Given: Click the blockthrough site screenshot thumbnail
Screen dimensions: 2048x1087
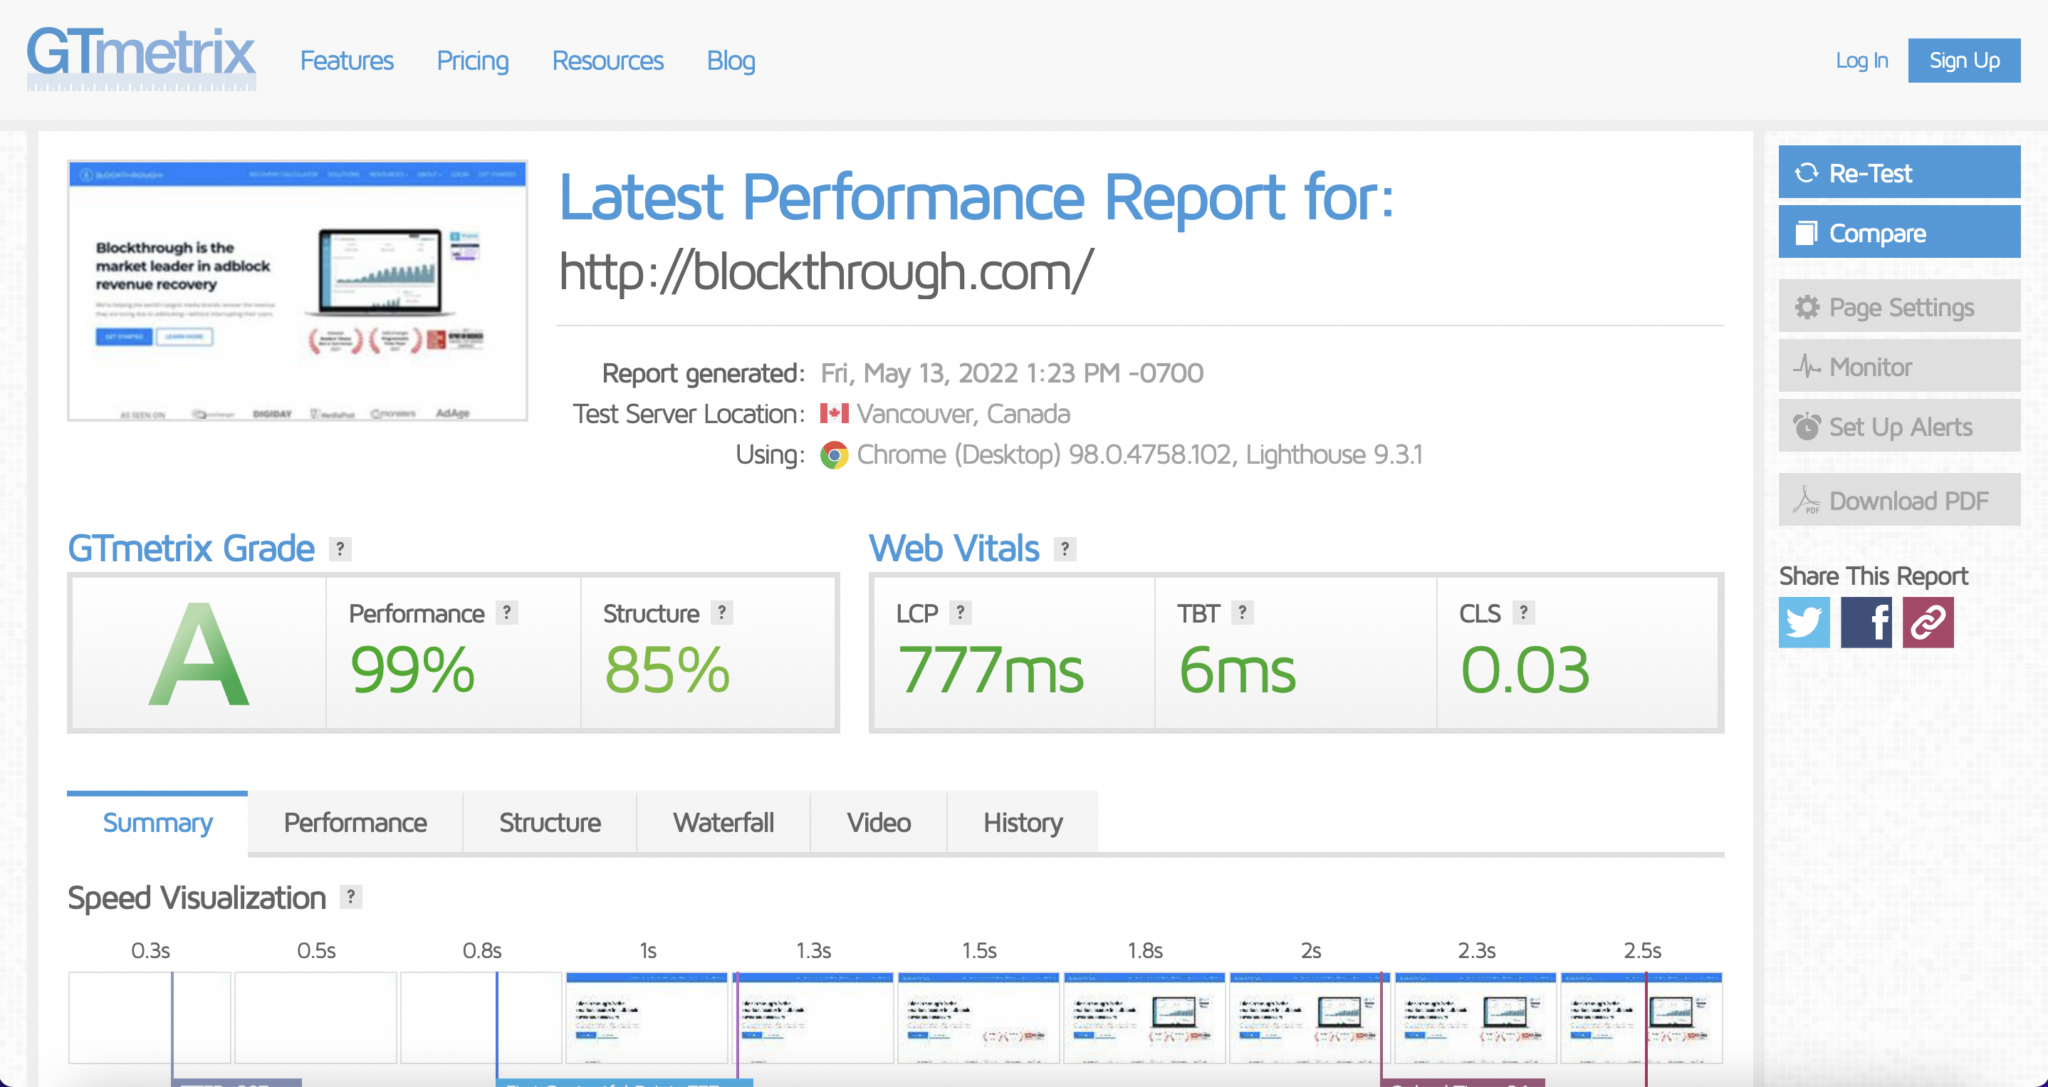Looking at the screenshot, I should pyautogui.click(x=297, y=291).
